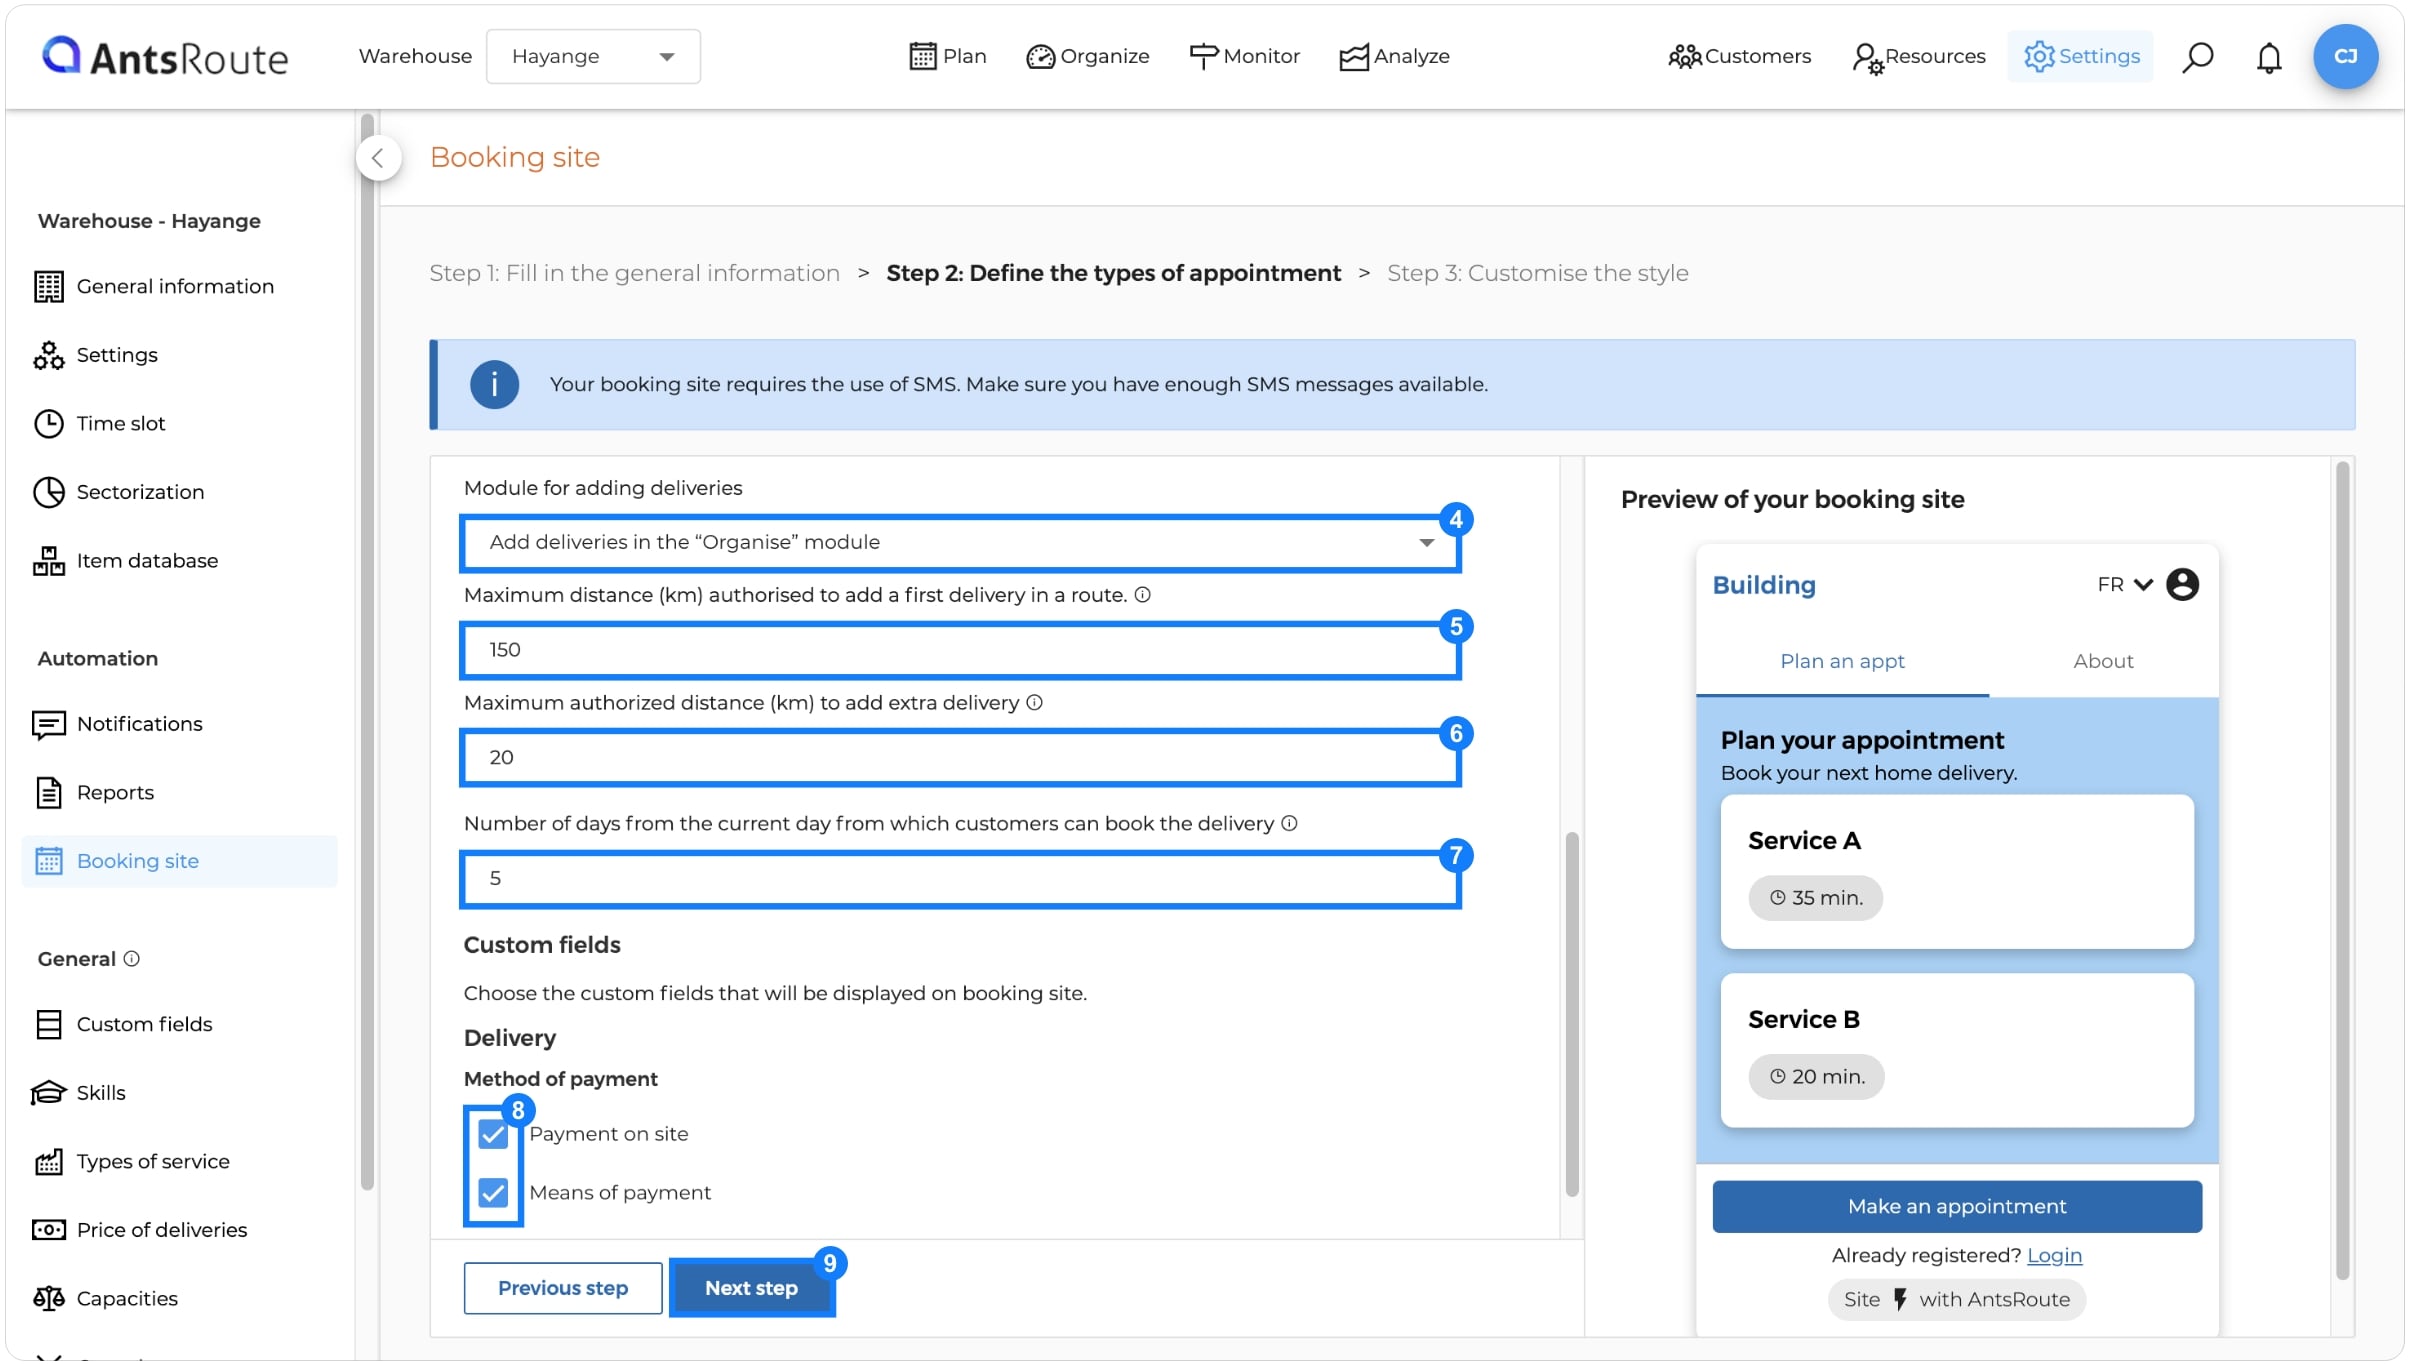Click the Time slot clock icon
2410x1365 pixels.
pyautogui.click(x=48, y=424)
